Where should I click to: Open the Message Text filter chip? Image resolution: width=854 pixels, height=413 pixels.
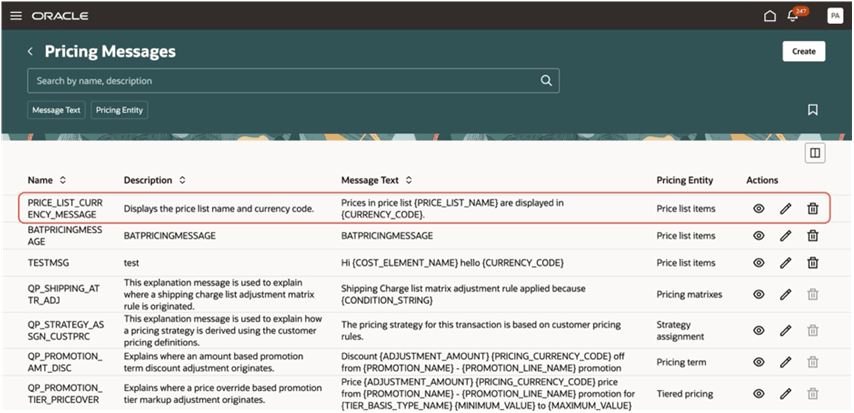point(56,110)
